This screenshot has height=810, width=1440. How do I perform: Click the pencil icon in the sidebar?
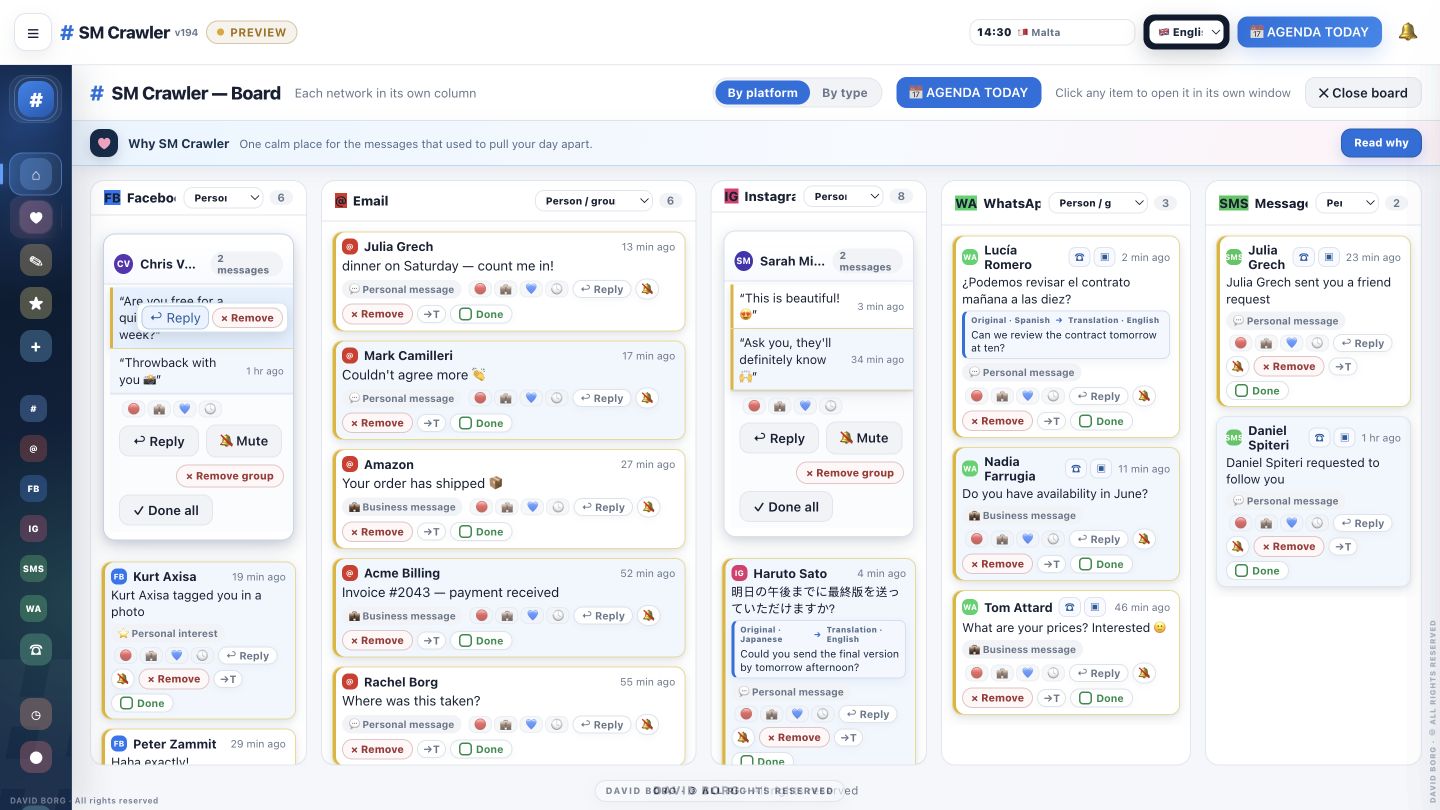click(x=36, y=260)
